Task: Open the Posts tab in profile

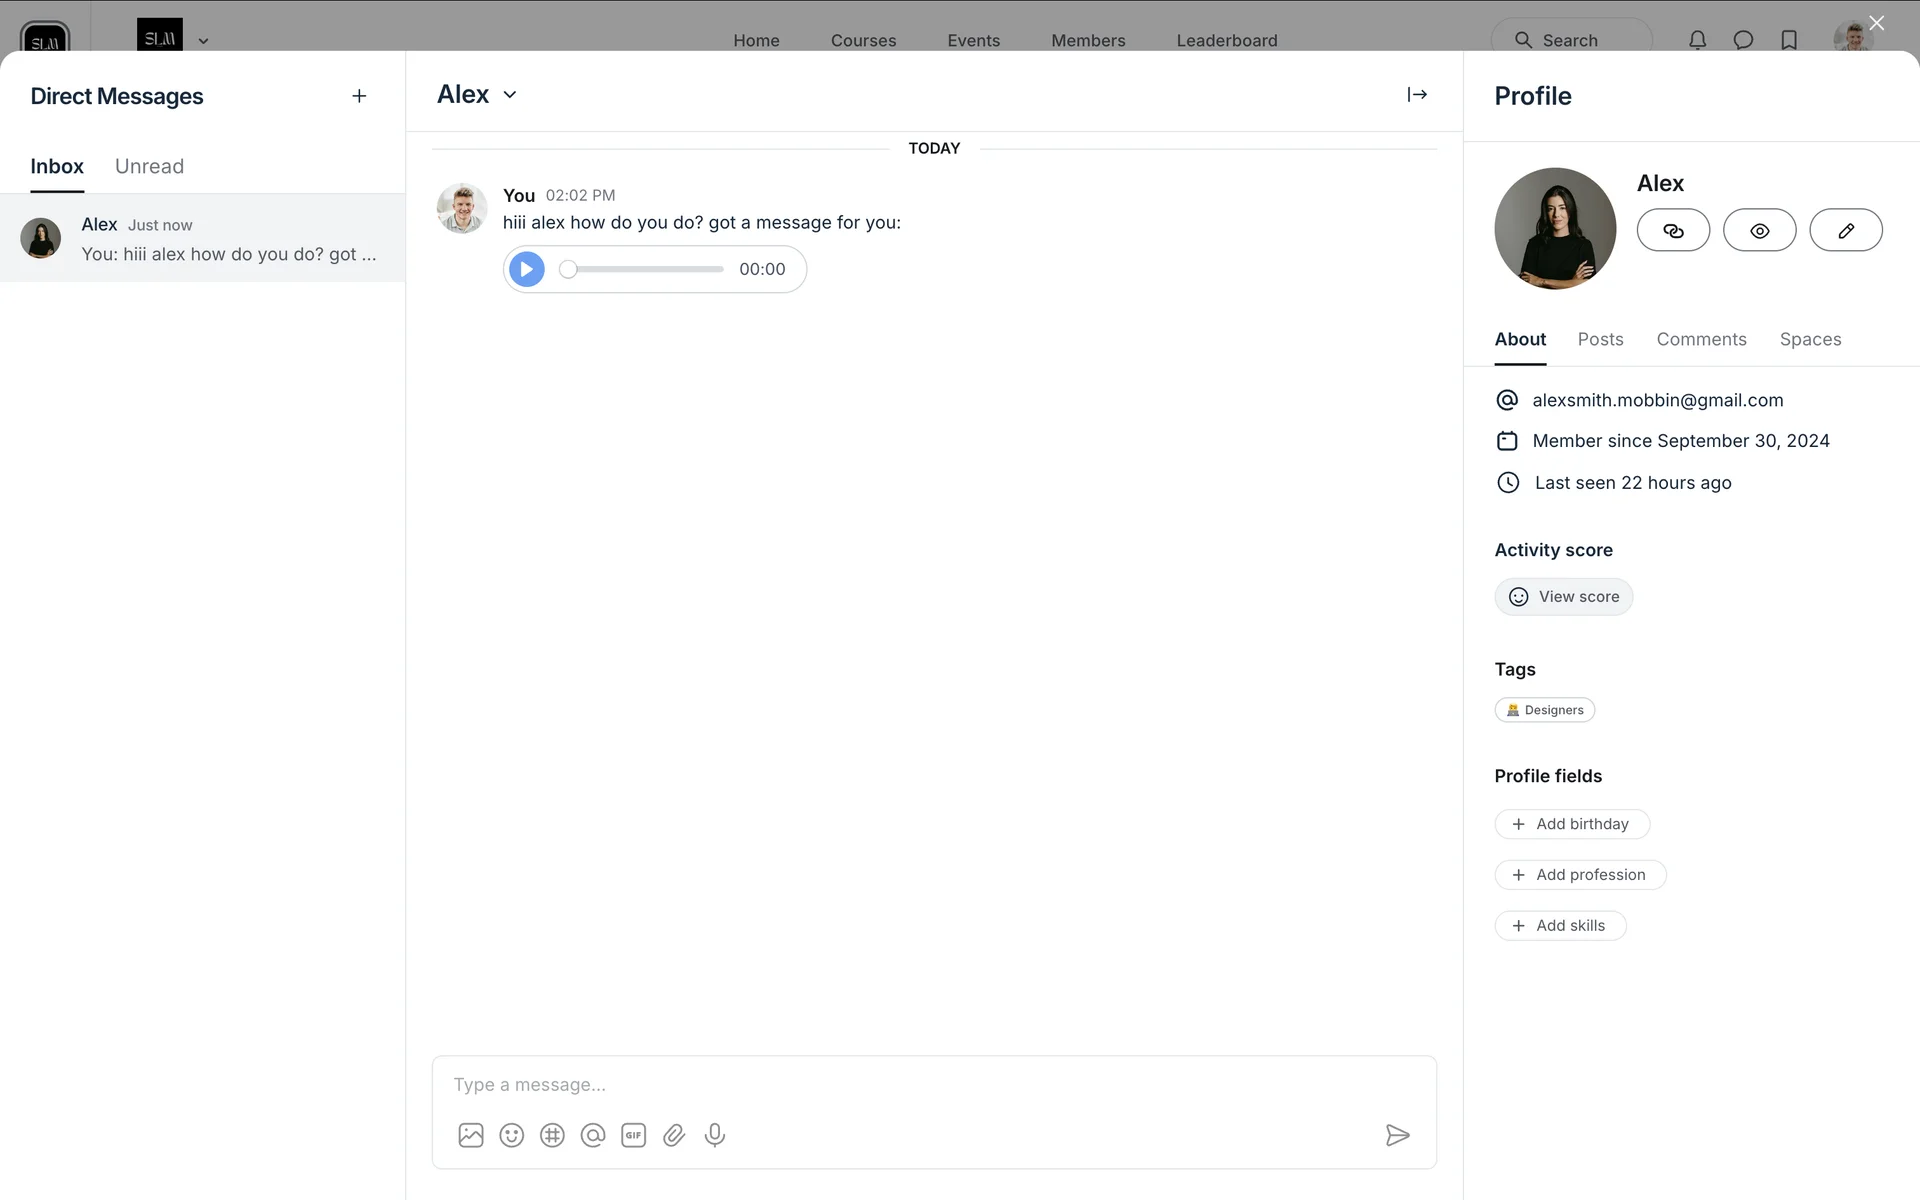Action: coord(1600,339)
